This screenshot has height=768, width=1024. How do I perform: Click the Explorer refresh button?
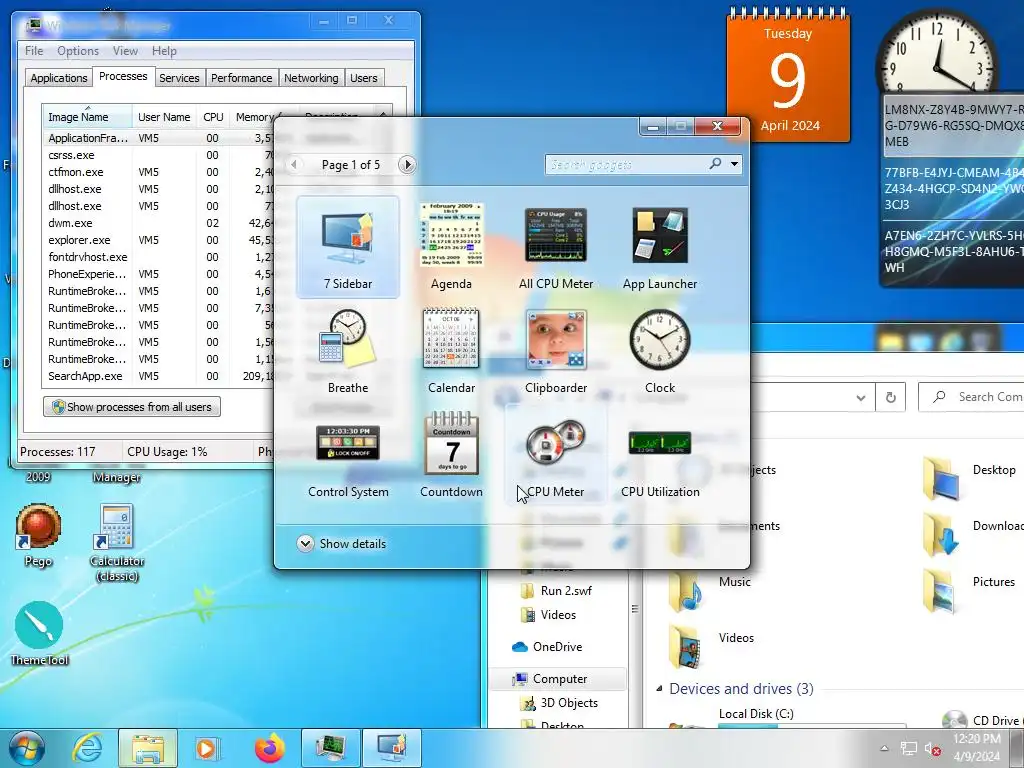coord(890,397)
